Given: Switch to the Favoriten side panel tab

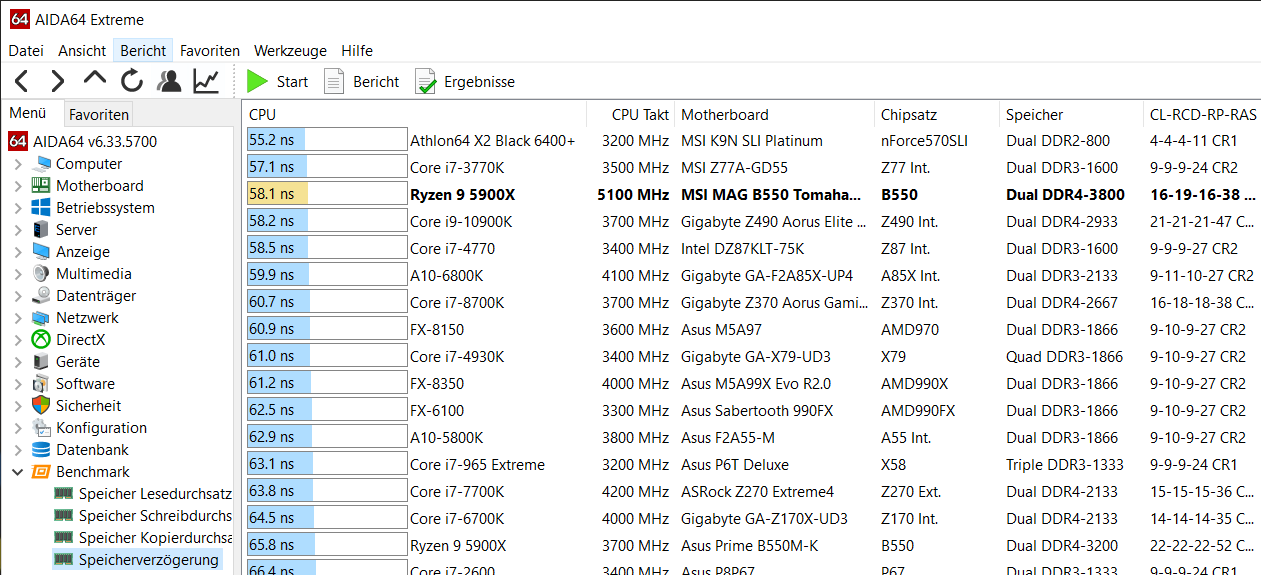Looking at the screenshot, I should [x=99, y=114].
